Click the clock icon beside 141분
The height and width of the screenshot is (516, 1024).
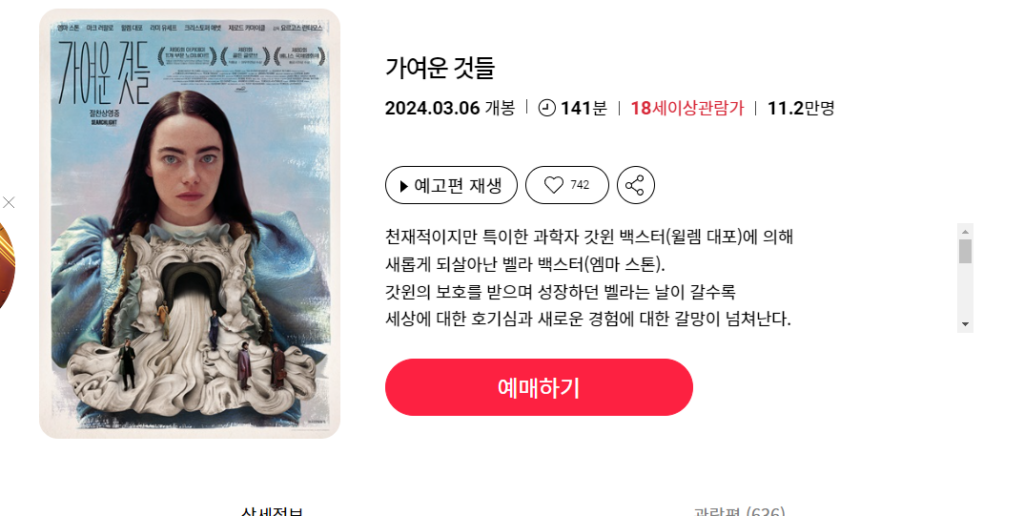pyautogui.click(x=547, y=108)
